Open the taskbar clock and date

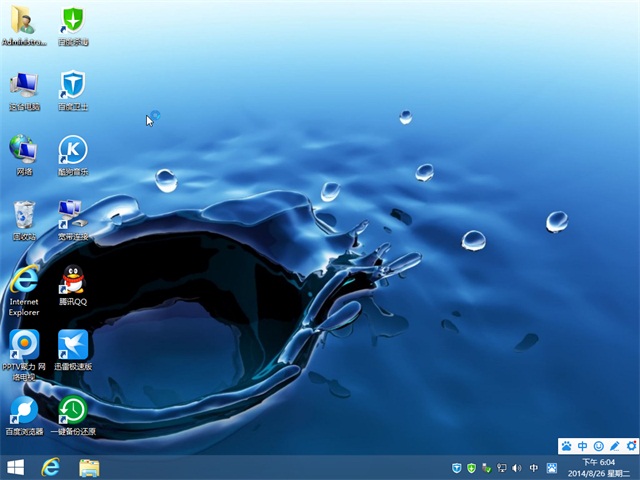(x=600, y=467)
